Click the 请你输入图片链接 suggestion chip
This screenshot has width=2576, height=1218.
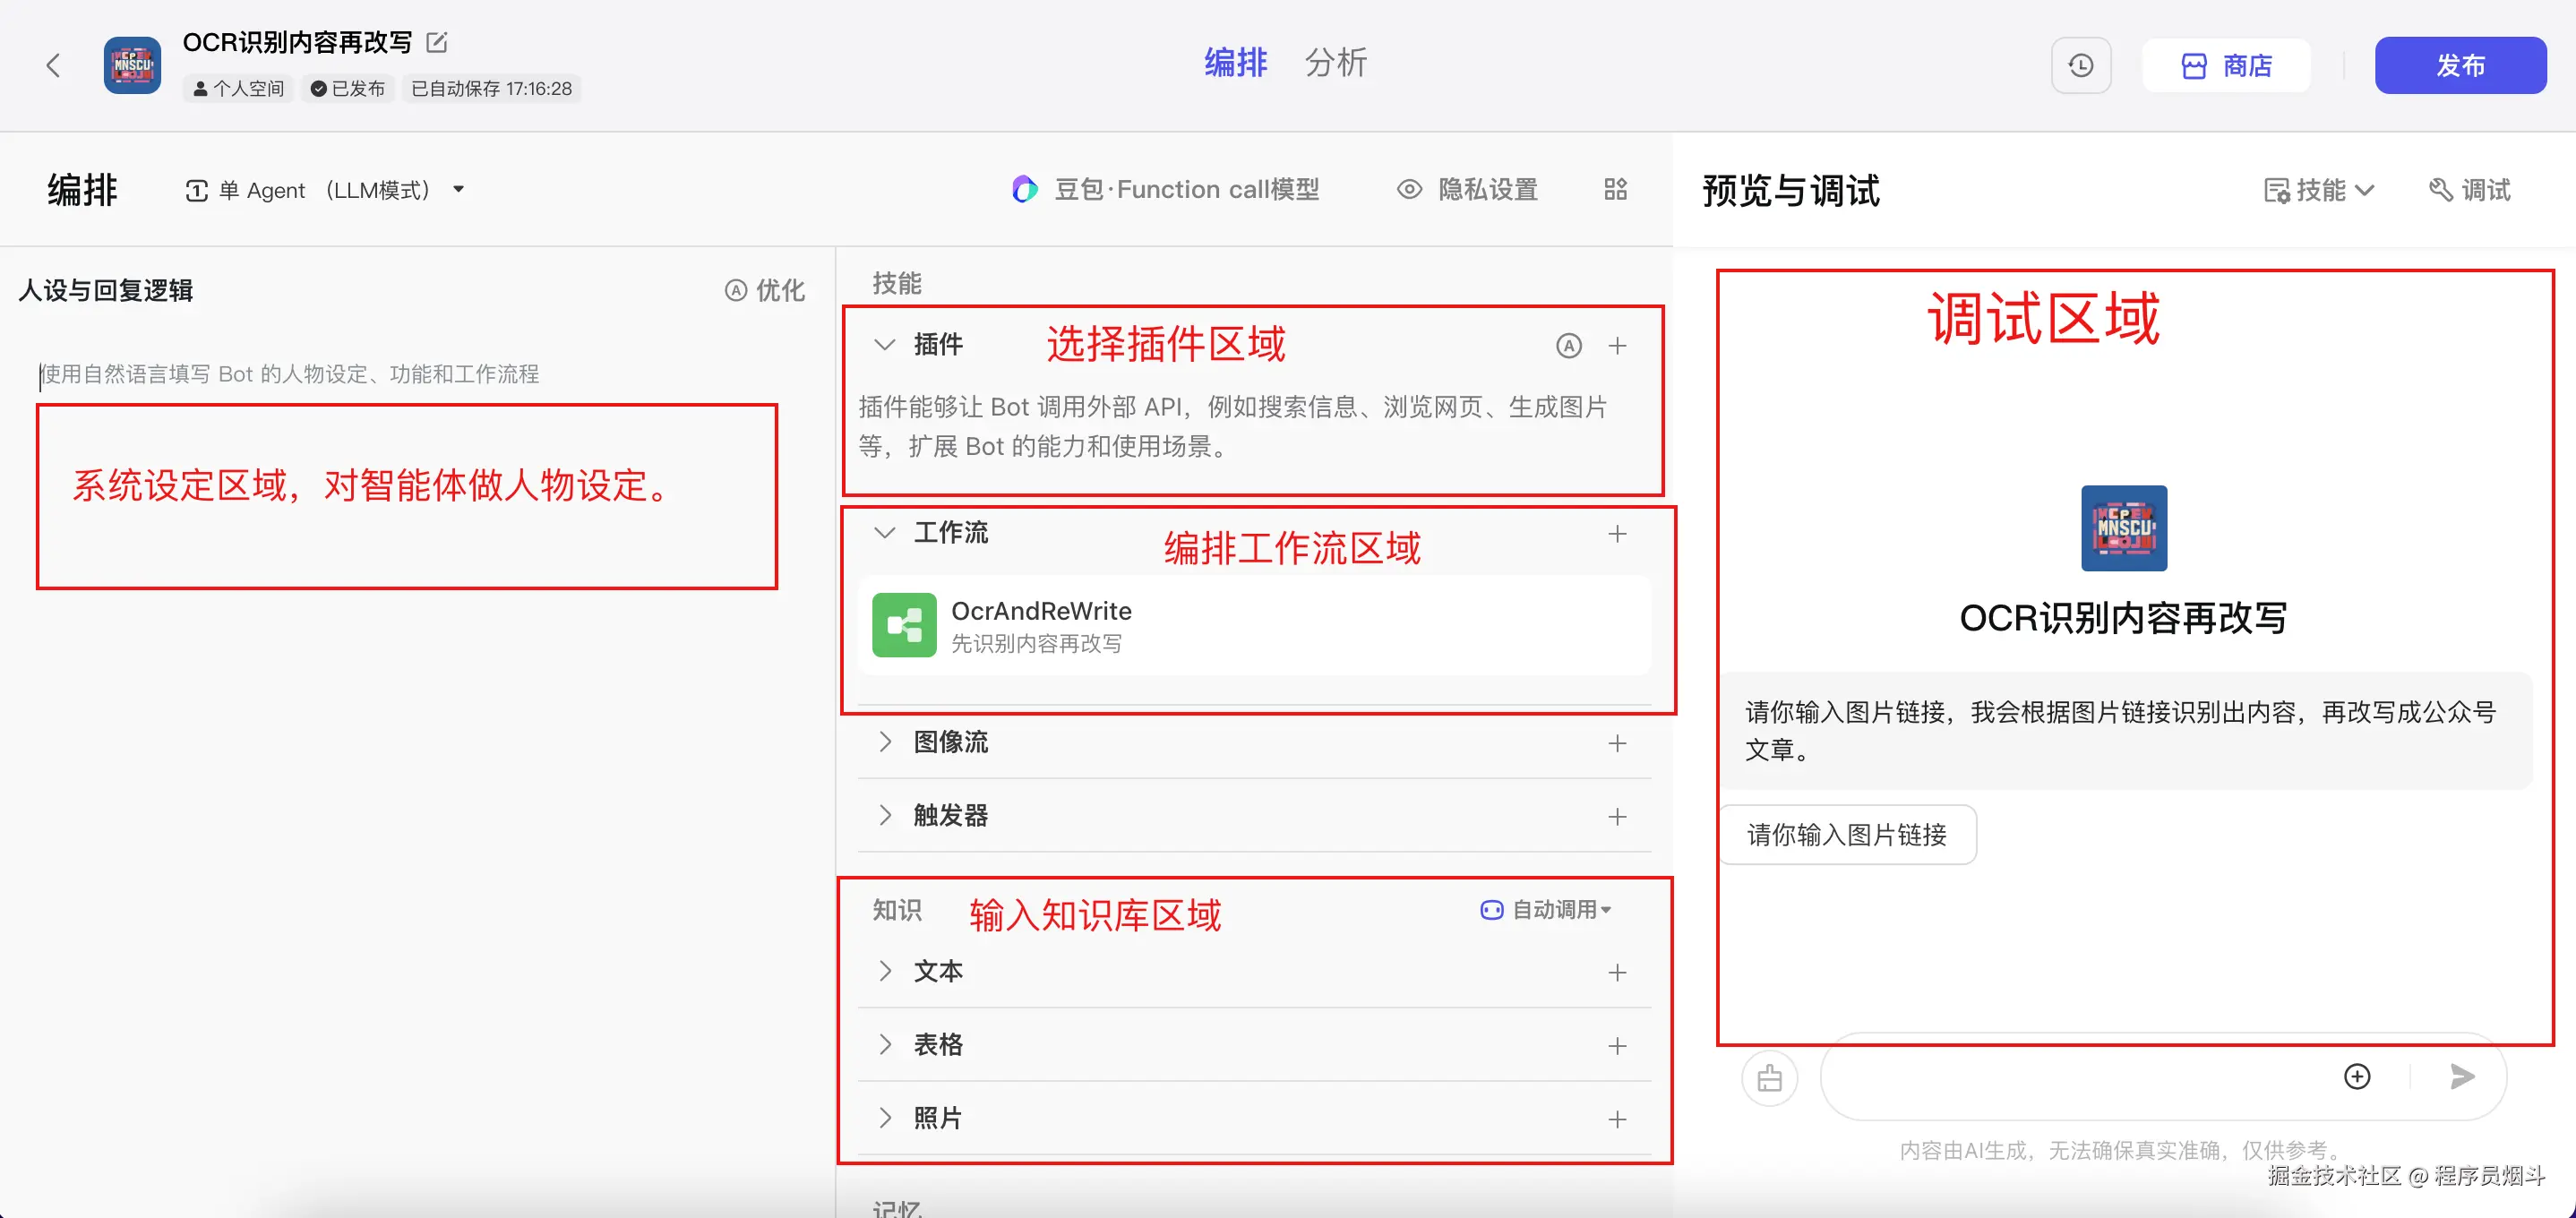[1847, 834]
